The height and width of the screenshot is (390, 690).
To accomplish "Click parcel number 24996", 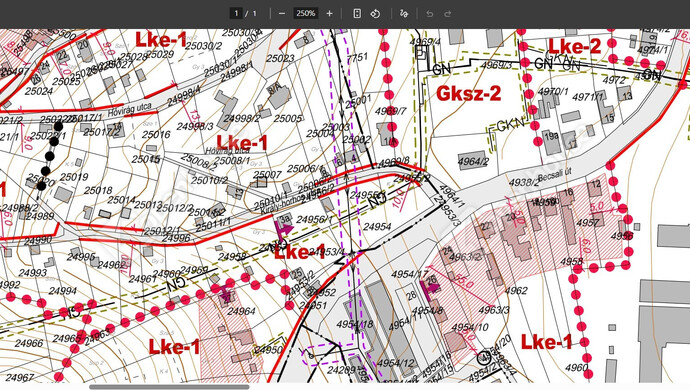I will click(176, 238).
